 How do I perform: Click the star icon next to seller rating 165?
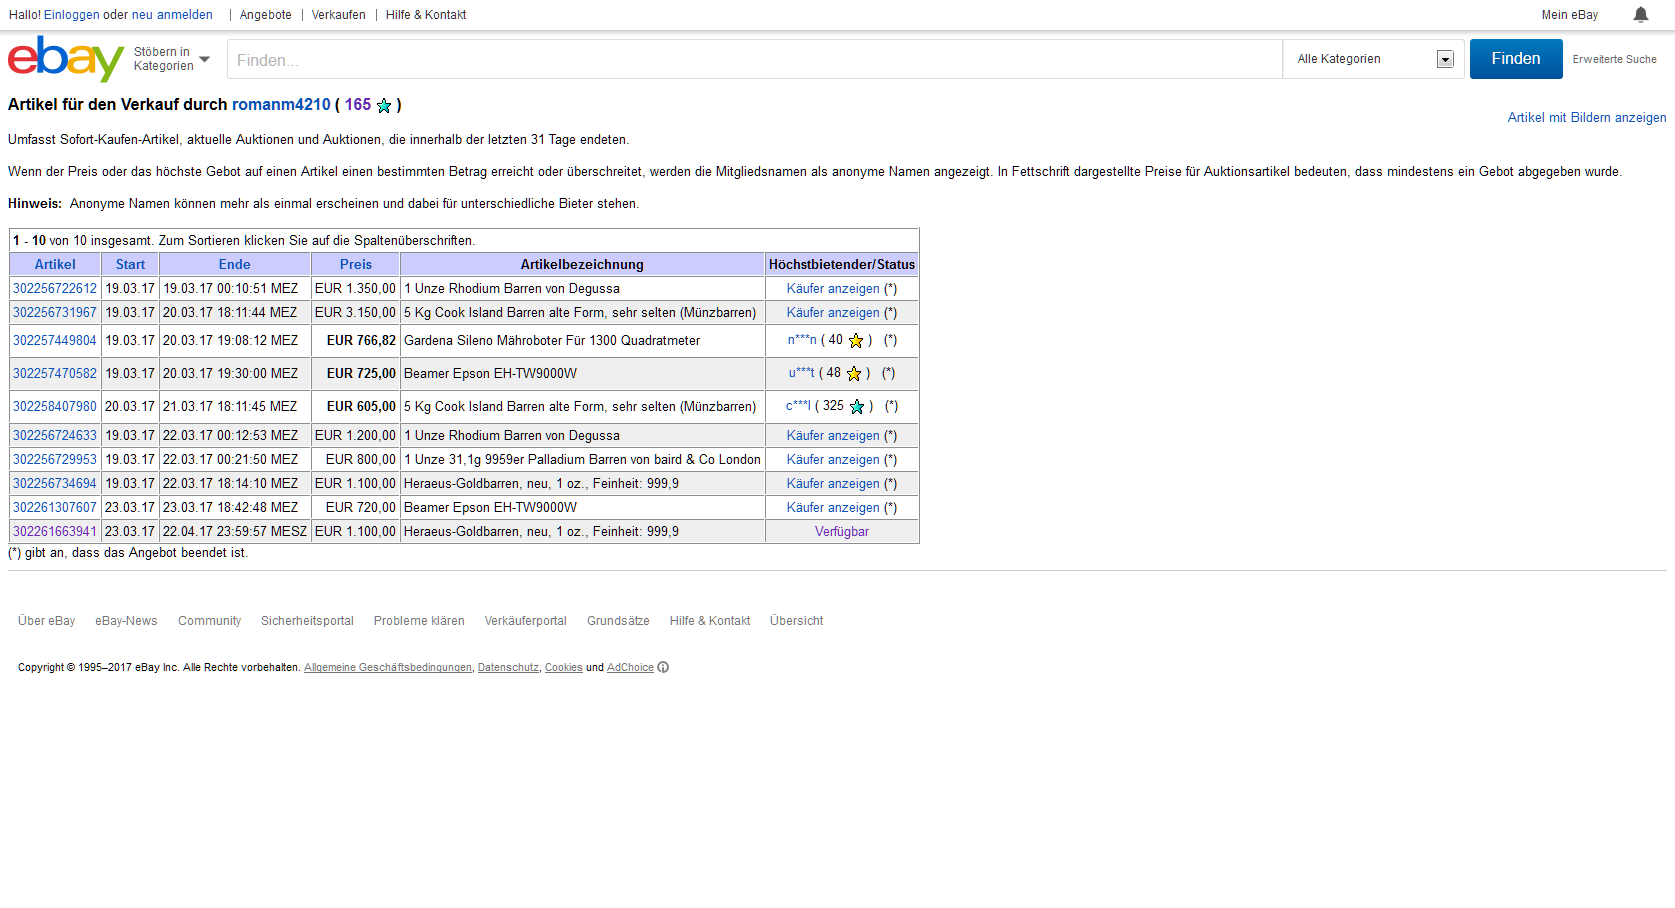384,105
